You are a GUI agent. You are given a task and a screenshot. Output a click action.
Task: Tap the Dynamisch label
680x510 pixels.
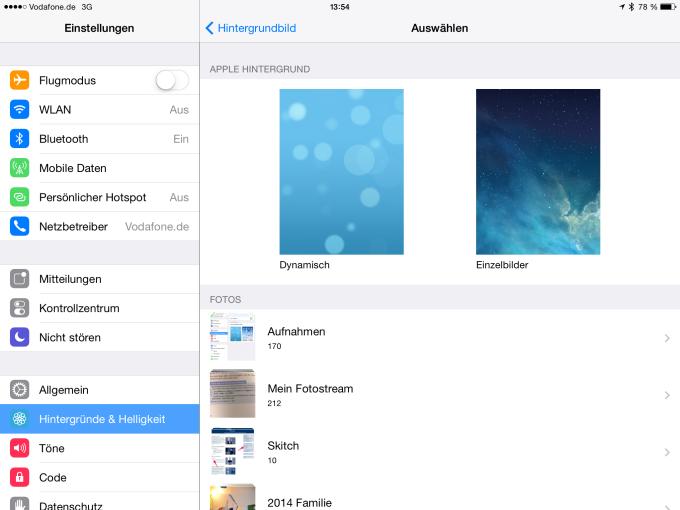point(304,265)
